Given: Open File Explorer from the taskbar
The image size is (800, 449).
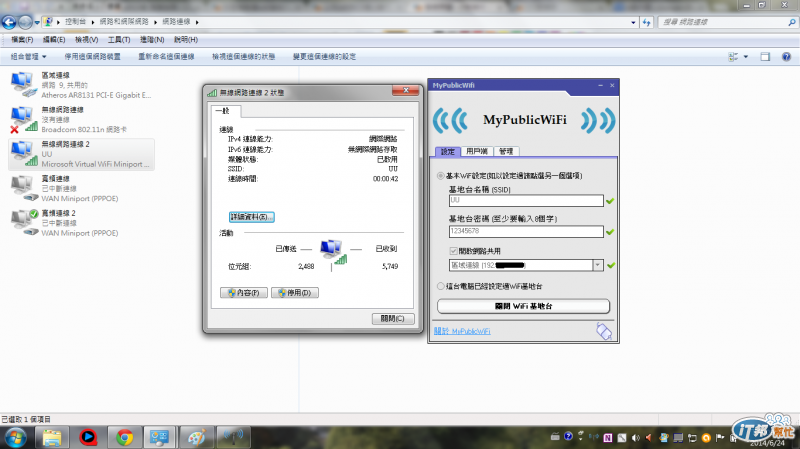Looking at the screenshot, I should pyautogui.click(x=52, y=437).
